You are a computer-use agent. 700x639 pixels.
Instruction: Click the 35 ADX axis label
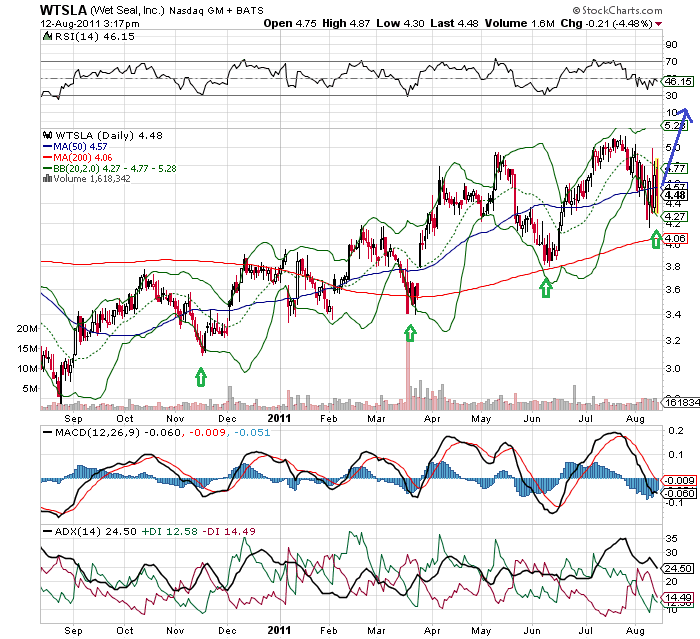click(671, 539)
